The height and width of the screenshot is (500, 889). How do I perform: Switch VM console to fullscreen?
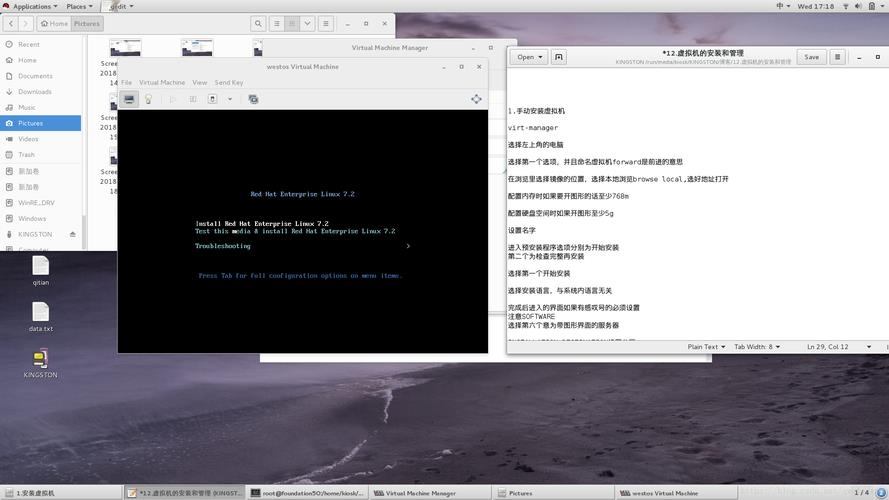pos(476,99)
